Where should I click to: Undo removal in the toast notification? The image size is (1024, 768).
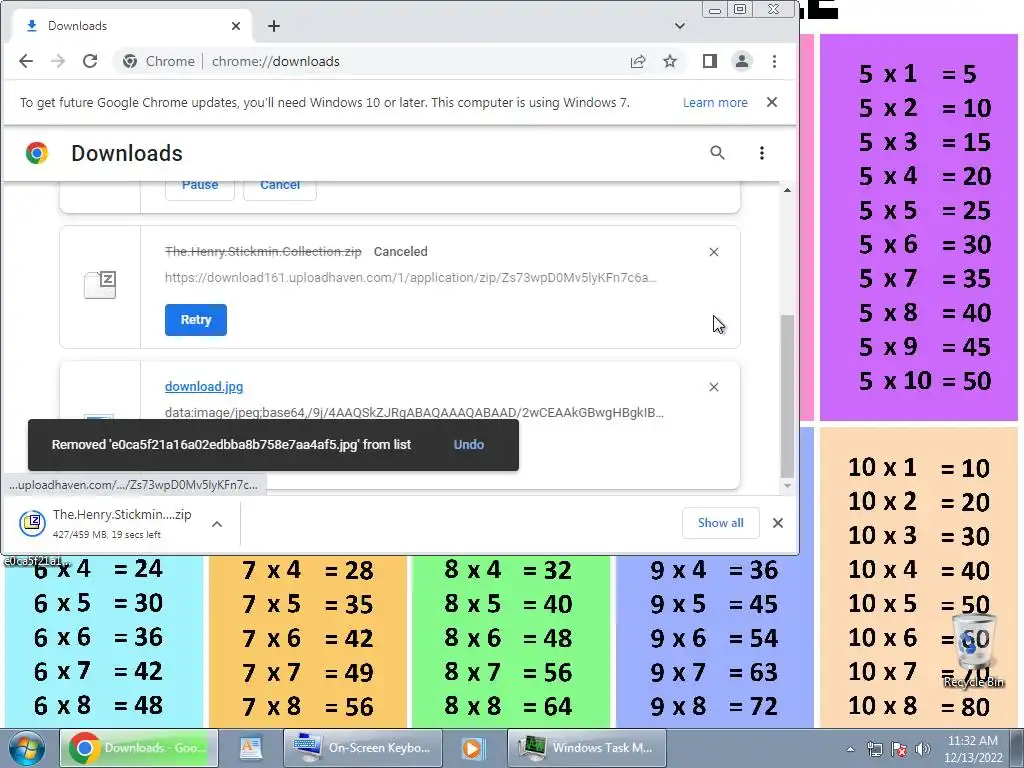click(x=469, y=445)
